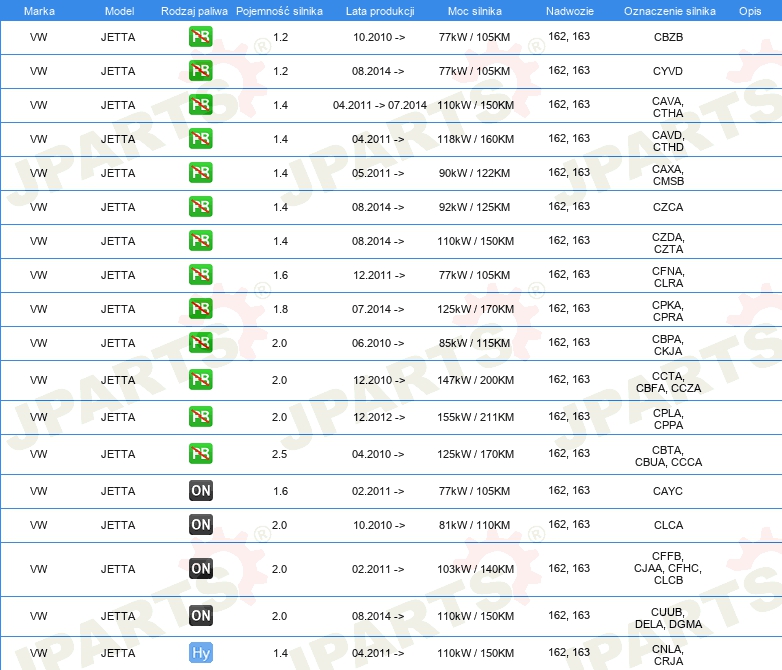Click petrol icon in the CZDA, CZTA row

click(x=200, y=240)
